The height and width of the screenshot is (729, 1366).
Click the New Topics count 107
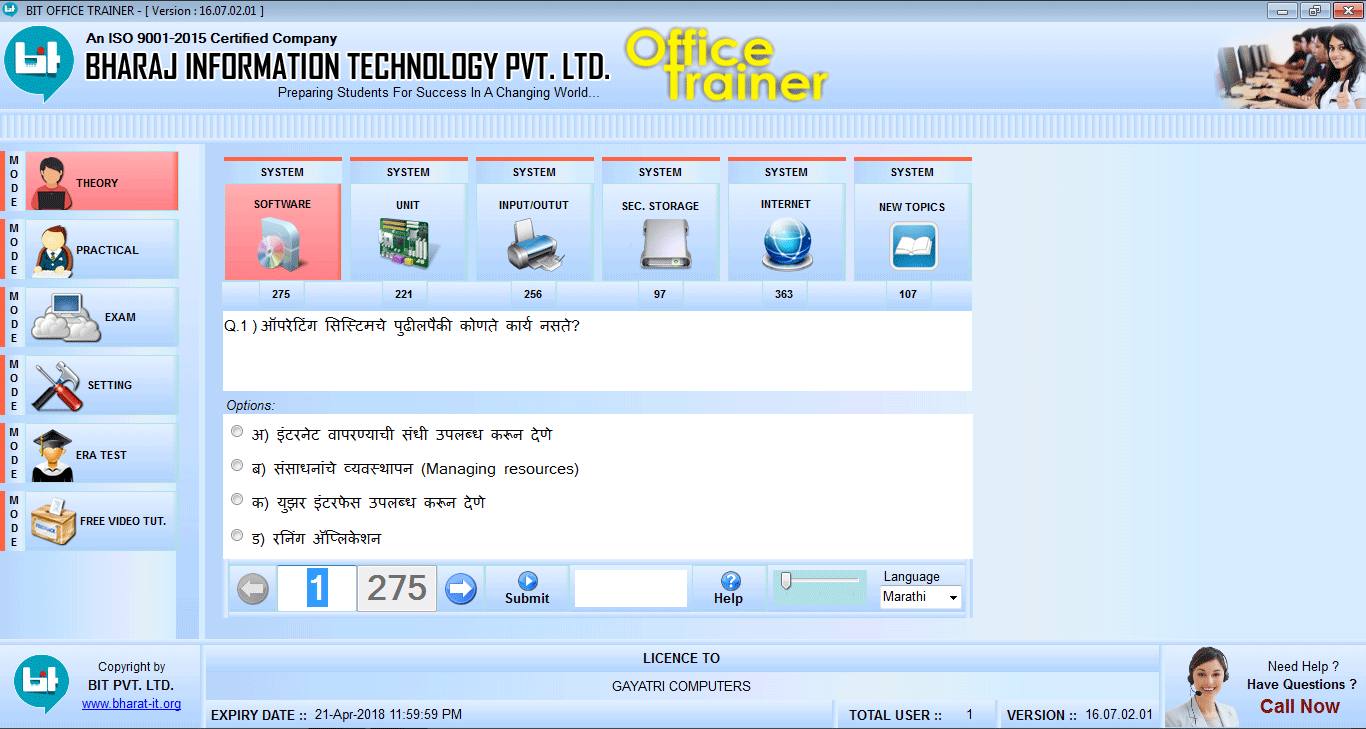[x=908, y=294]
